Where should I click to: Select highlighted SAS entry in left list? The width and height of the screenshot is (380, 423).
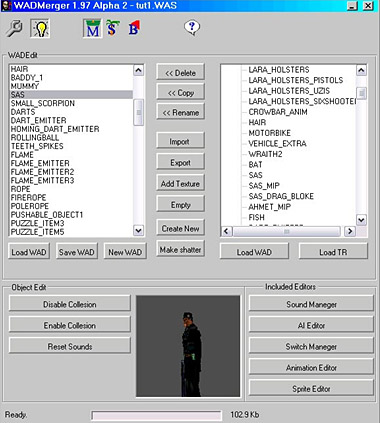[71, 95]
